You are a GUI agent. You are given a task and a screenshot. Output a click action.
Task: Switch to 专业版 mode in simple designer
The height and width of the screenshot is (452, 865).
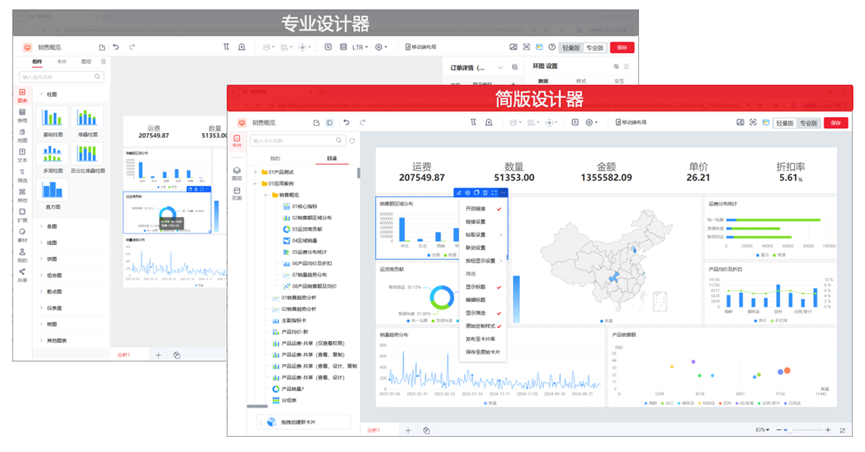807,122
